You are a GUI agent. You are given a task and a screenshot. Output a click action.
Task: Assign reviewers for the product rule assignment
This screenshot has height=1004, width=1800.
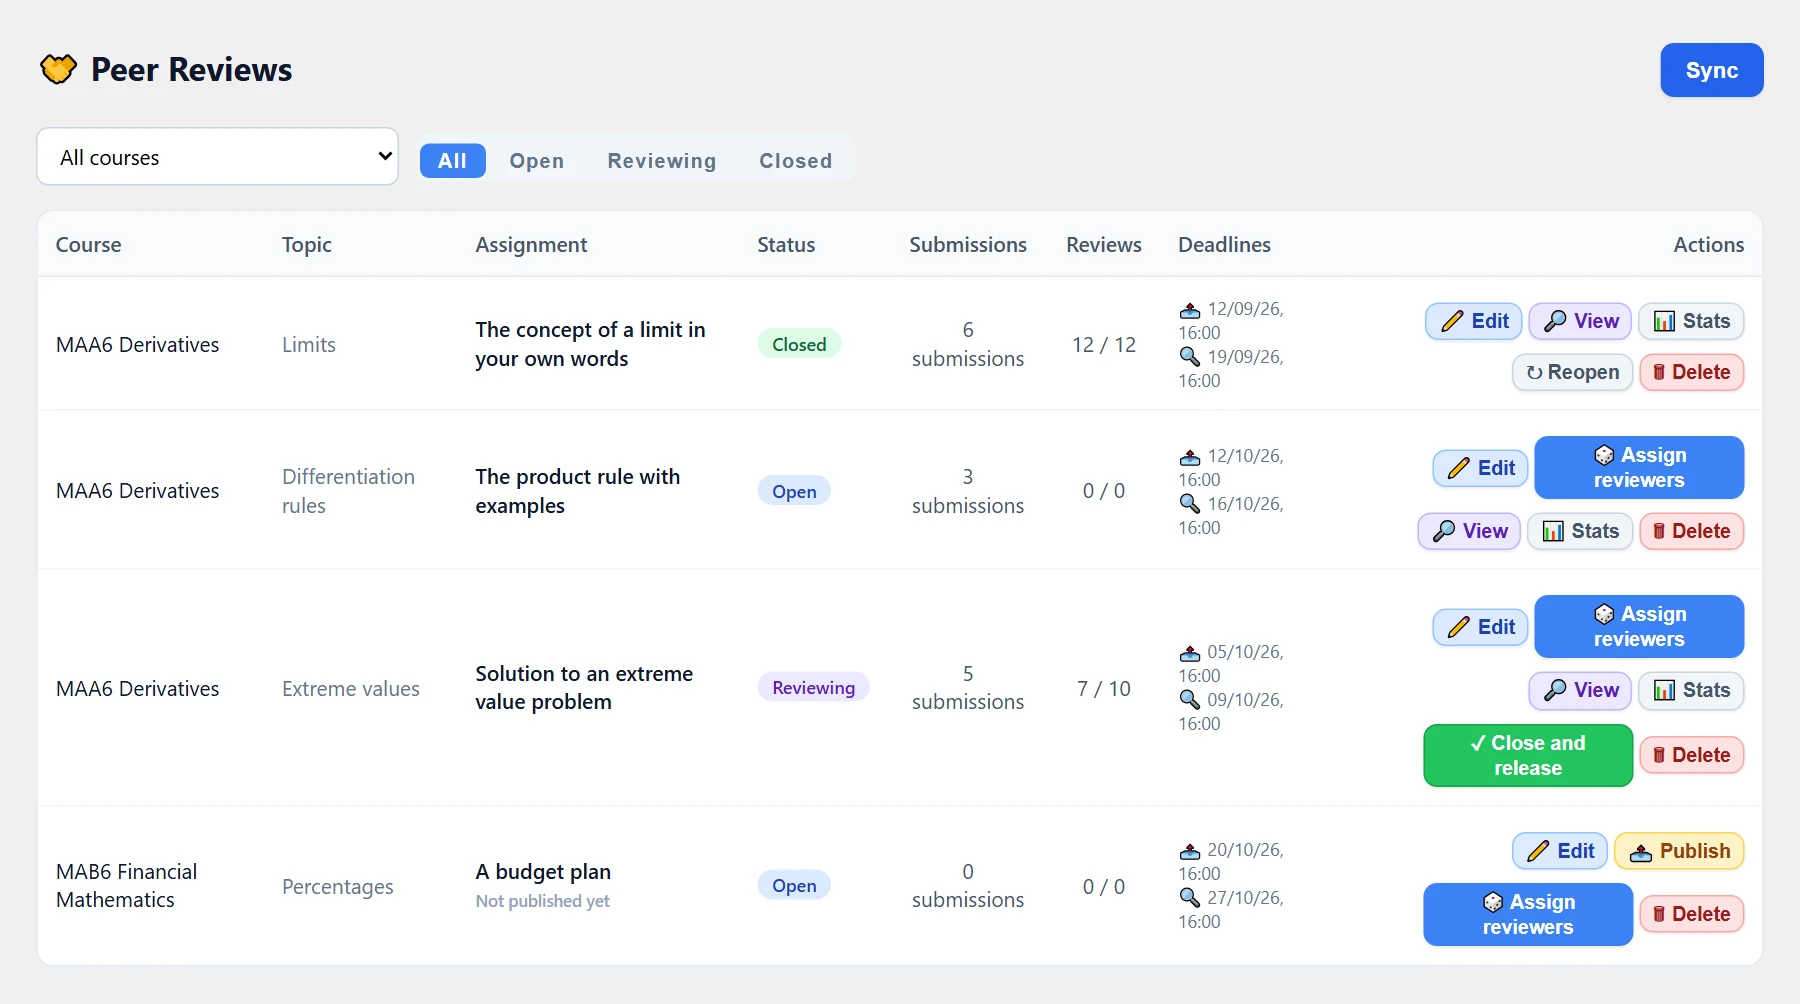pyautogui.click(x=1639, y=467)
